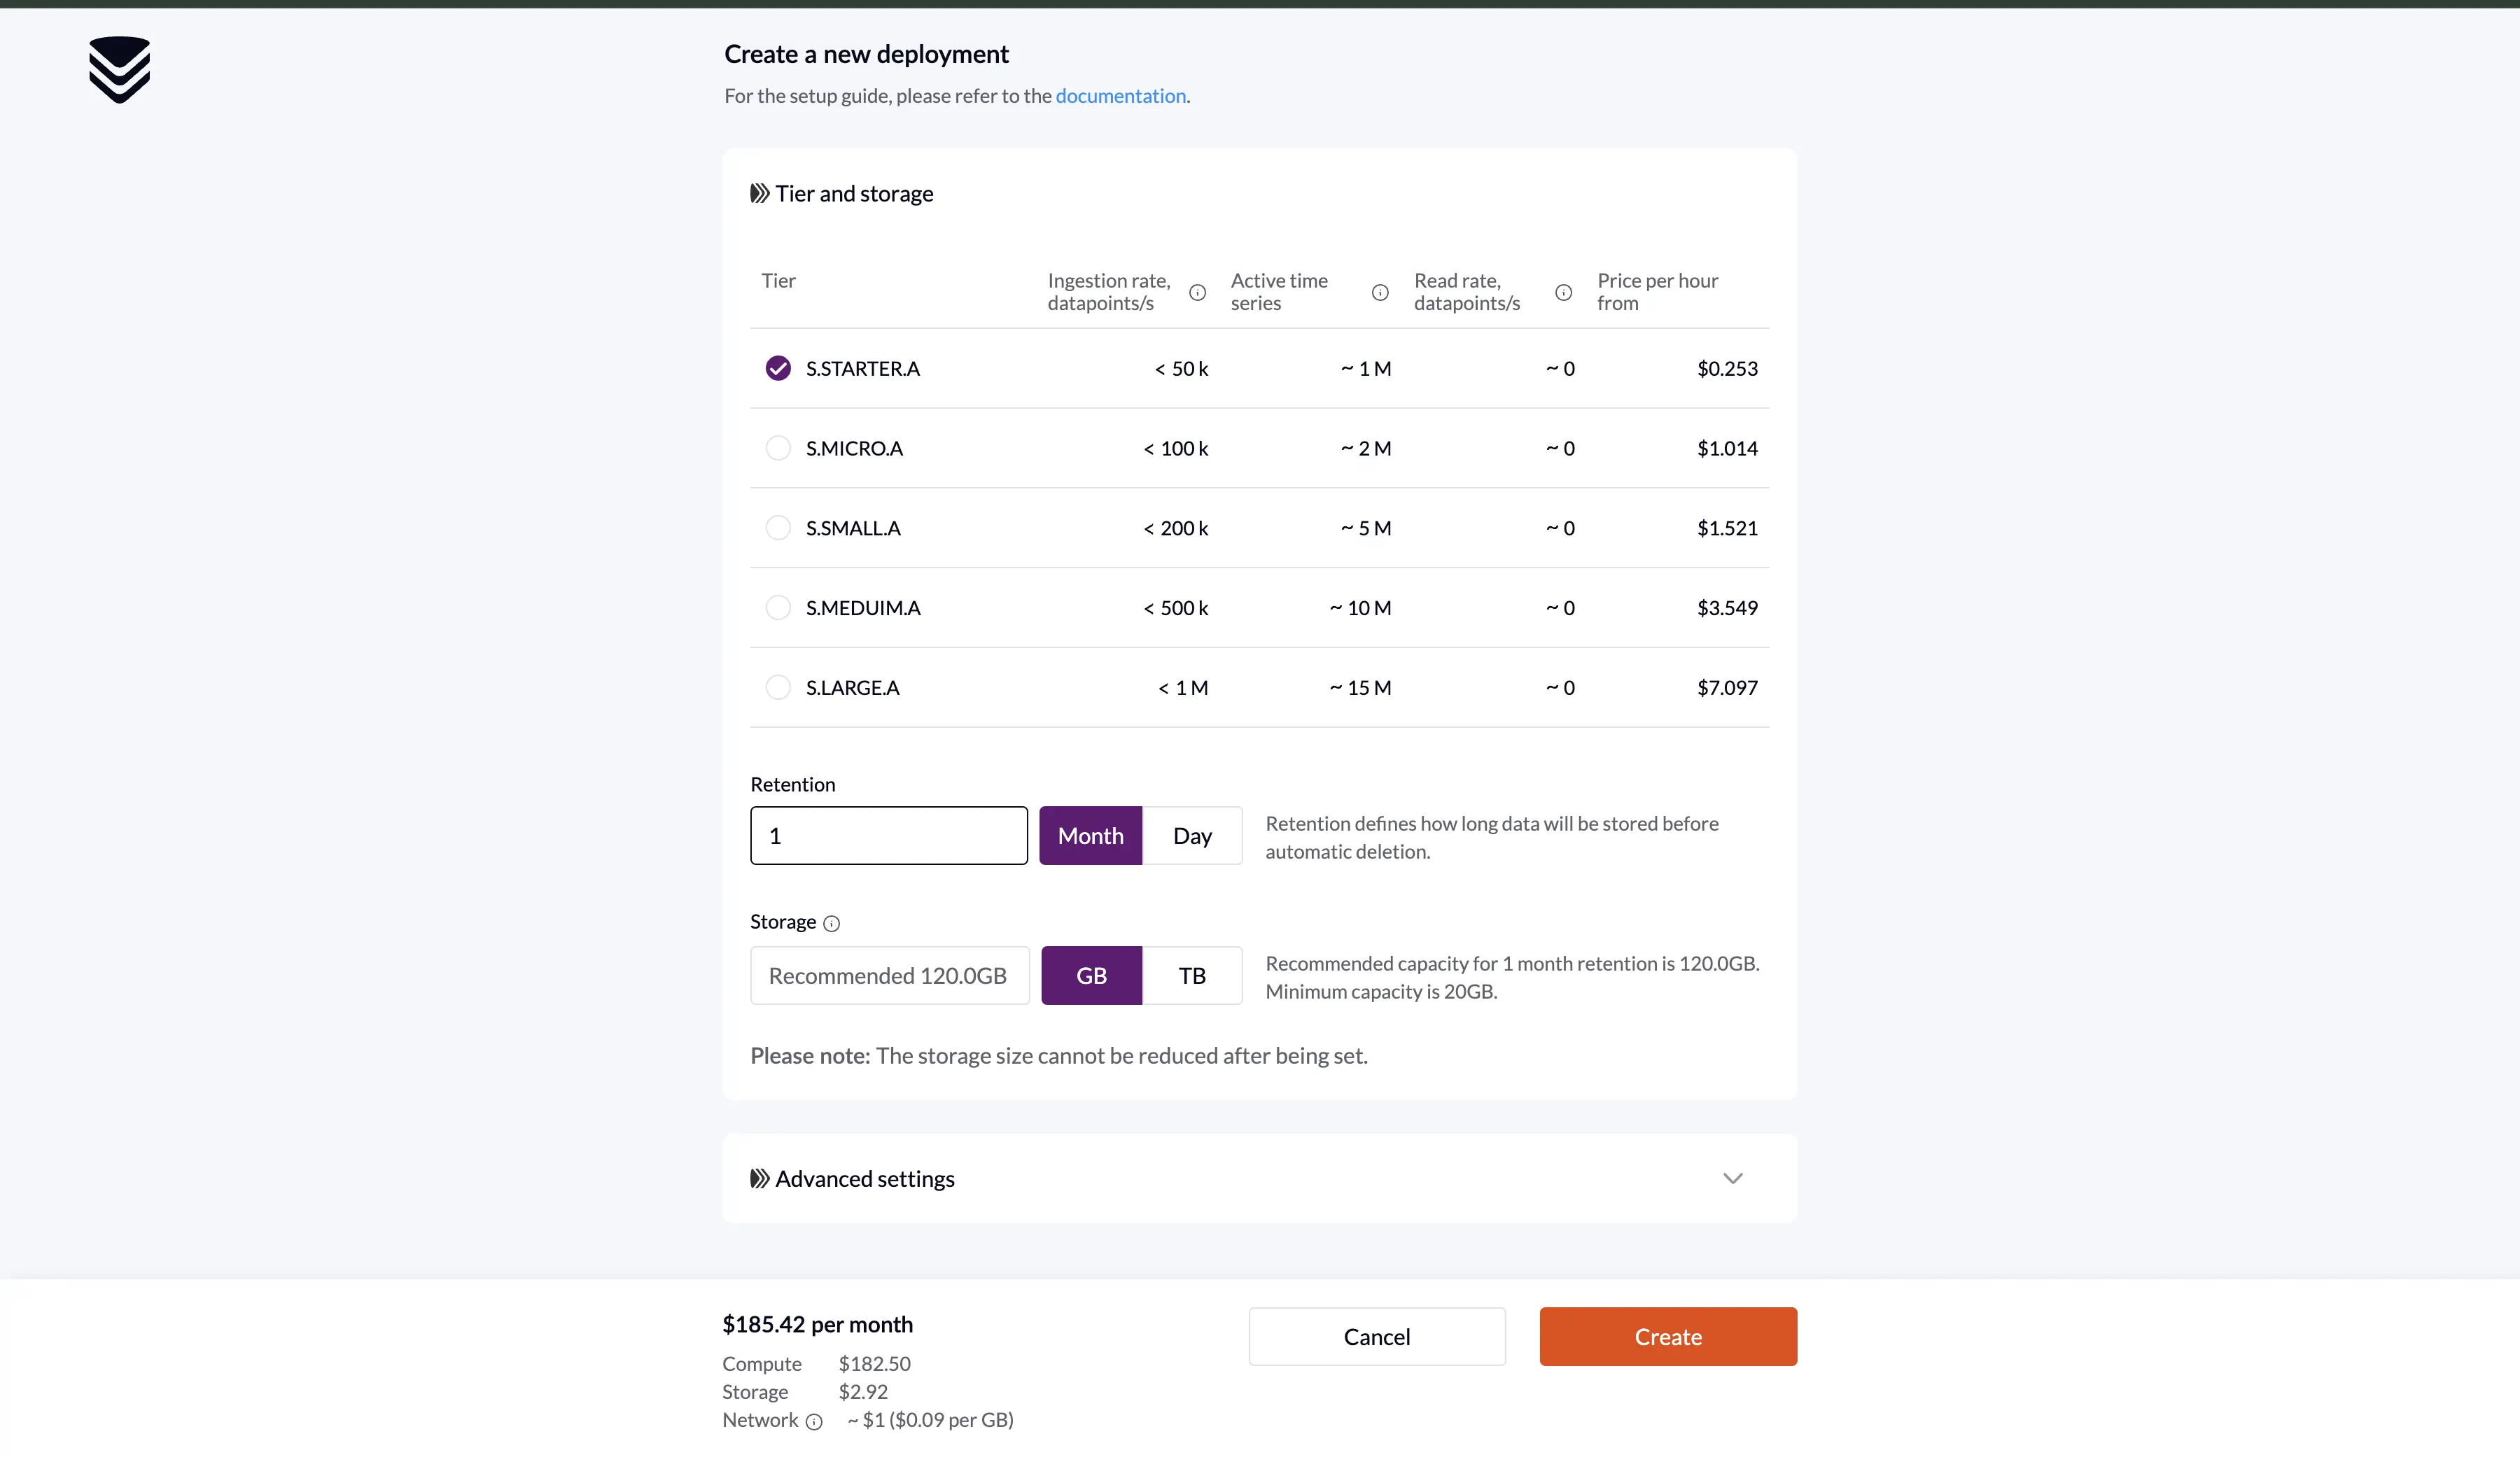This screenshot has height=1457, width=2520.
Task: Select the S.MICRO.A tier option
Action: click(x=777, y=447)
